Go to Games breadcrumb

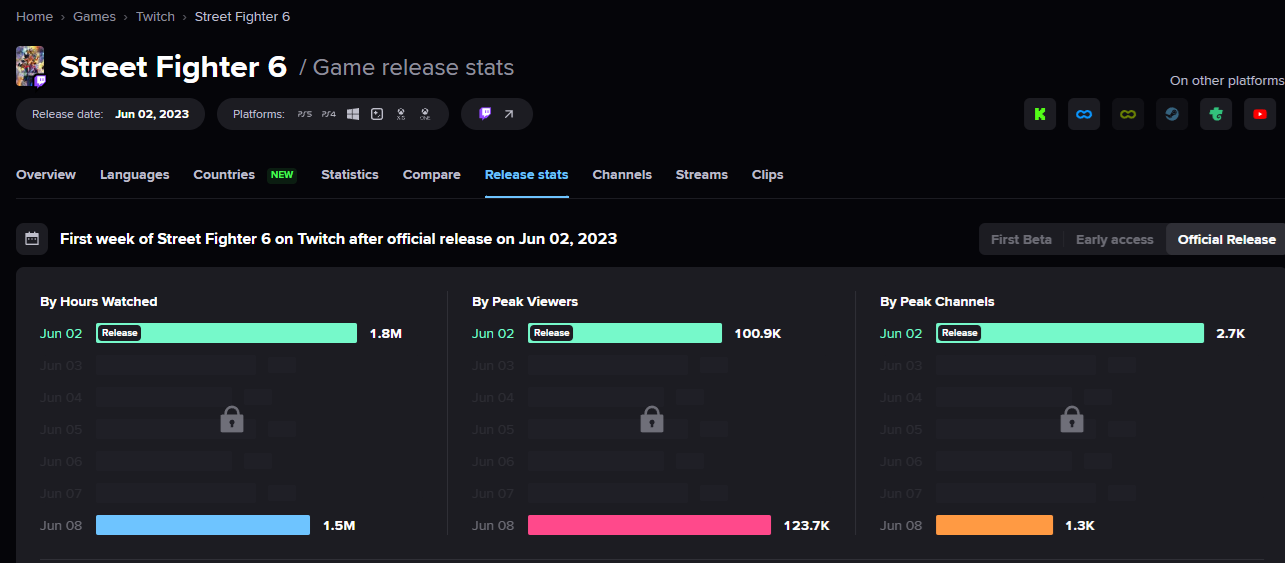click(94, 17)
